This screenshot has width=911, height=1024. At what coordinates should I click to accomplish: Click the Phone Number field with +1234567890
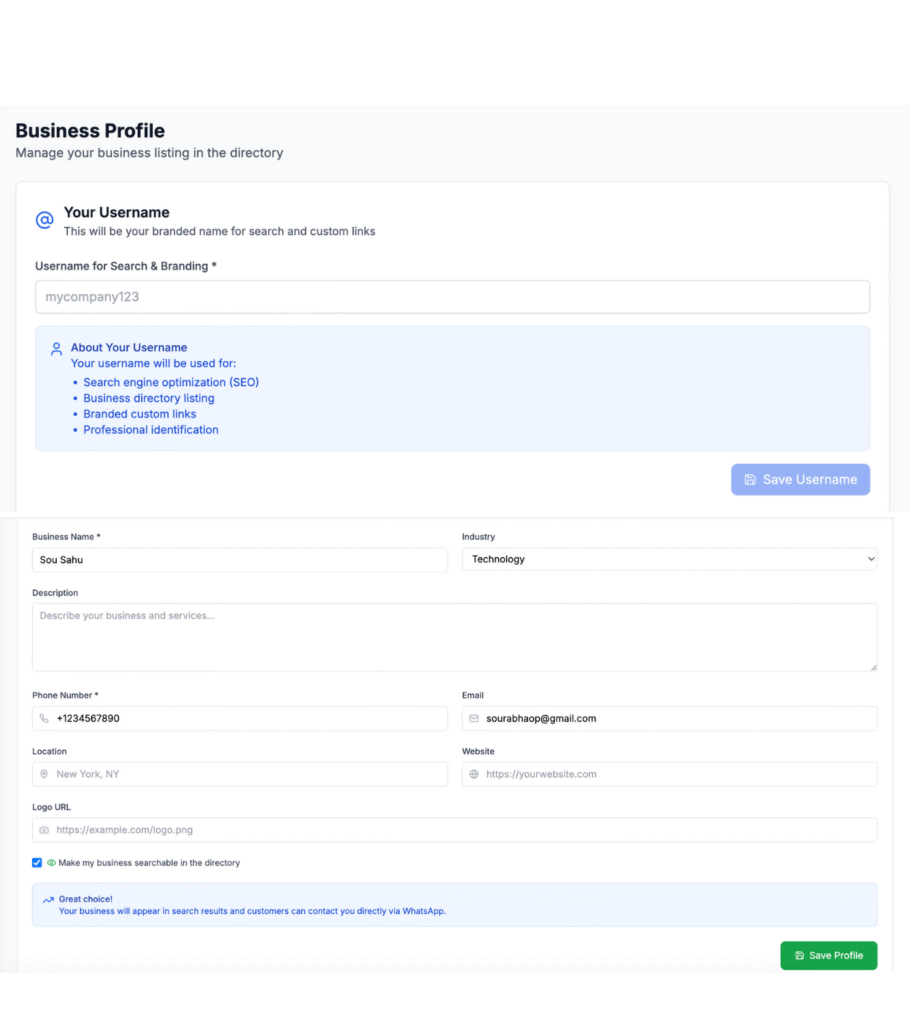(250, 718)
